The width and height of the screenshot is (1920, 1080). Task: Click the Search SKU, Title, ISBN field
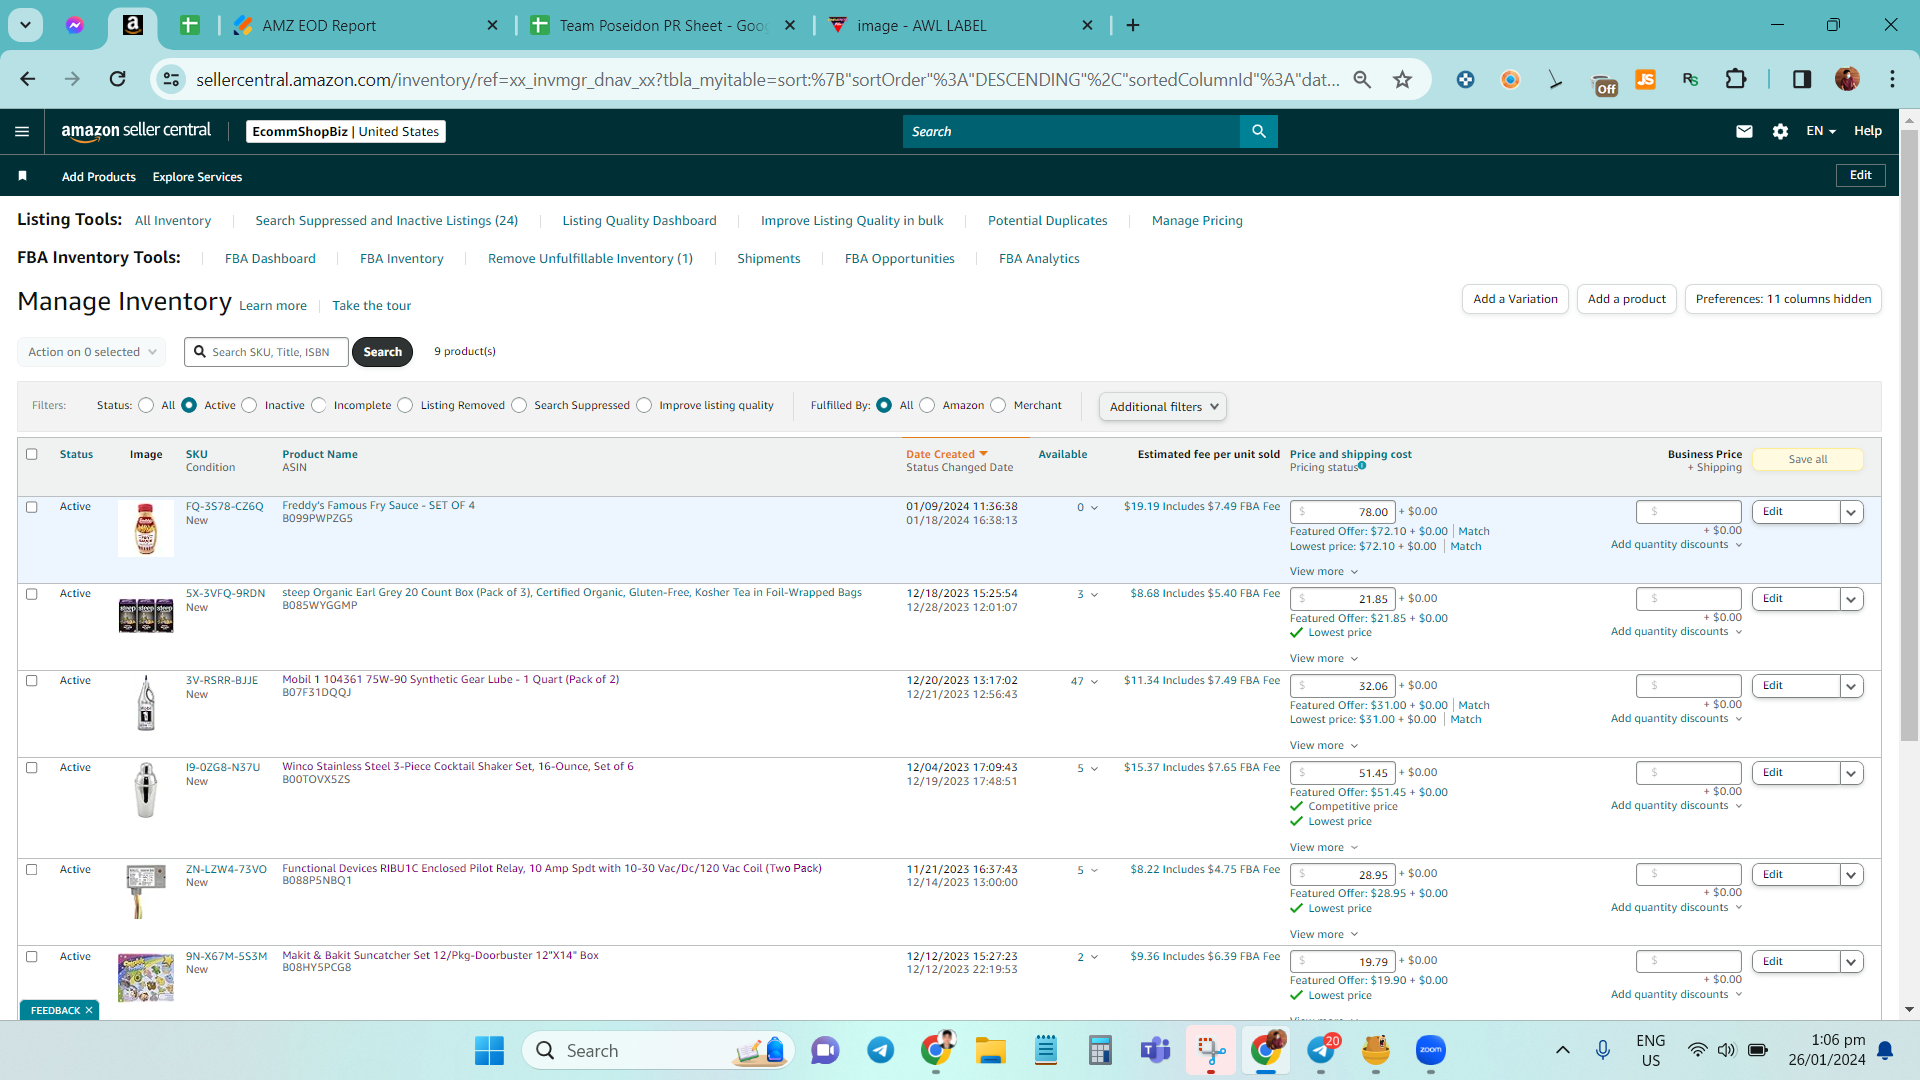(266, 352)
